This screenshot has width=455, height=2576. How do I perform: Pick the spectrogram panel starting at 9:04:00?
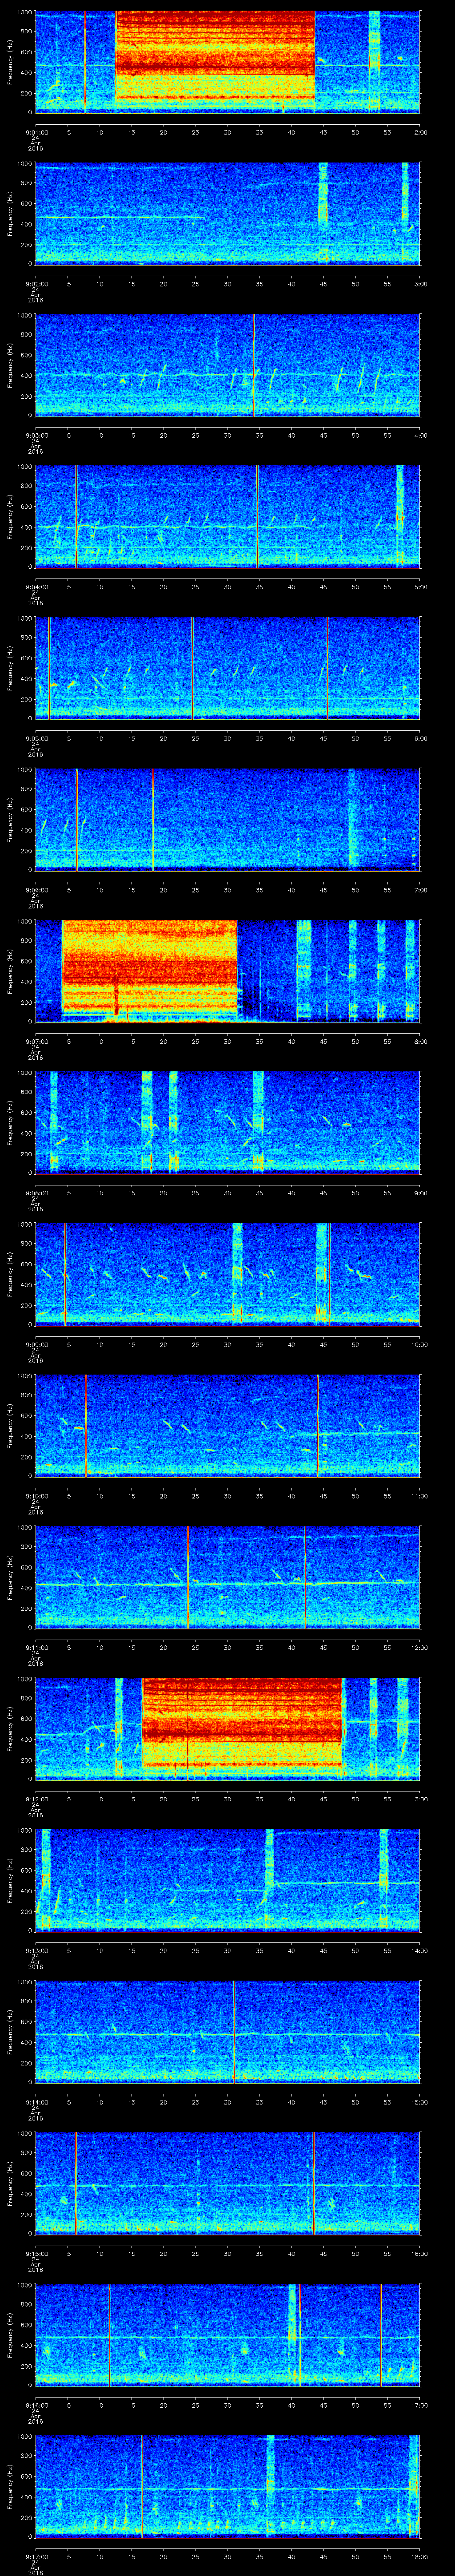click(x=228, y=516)
